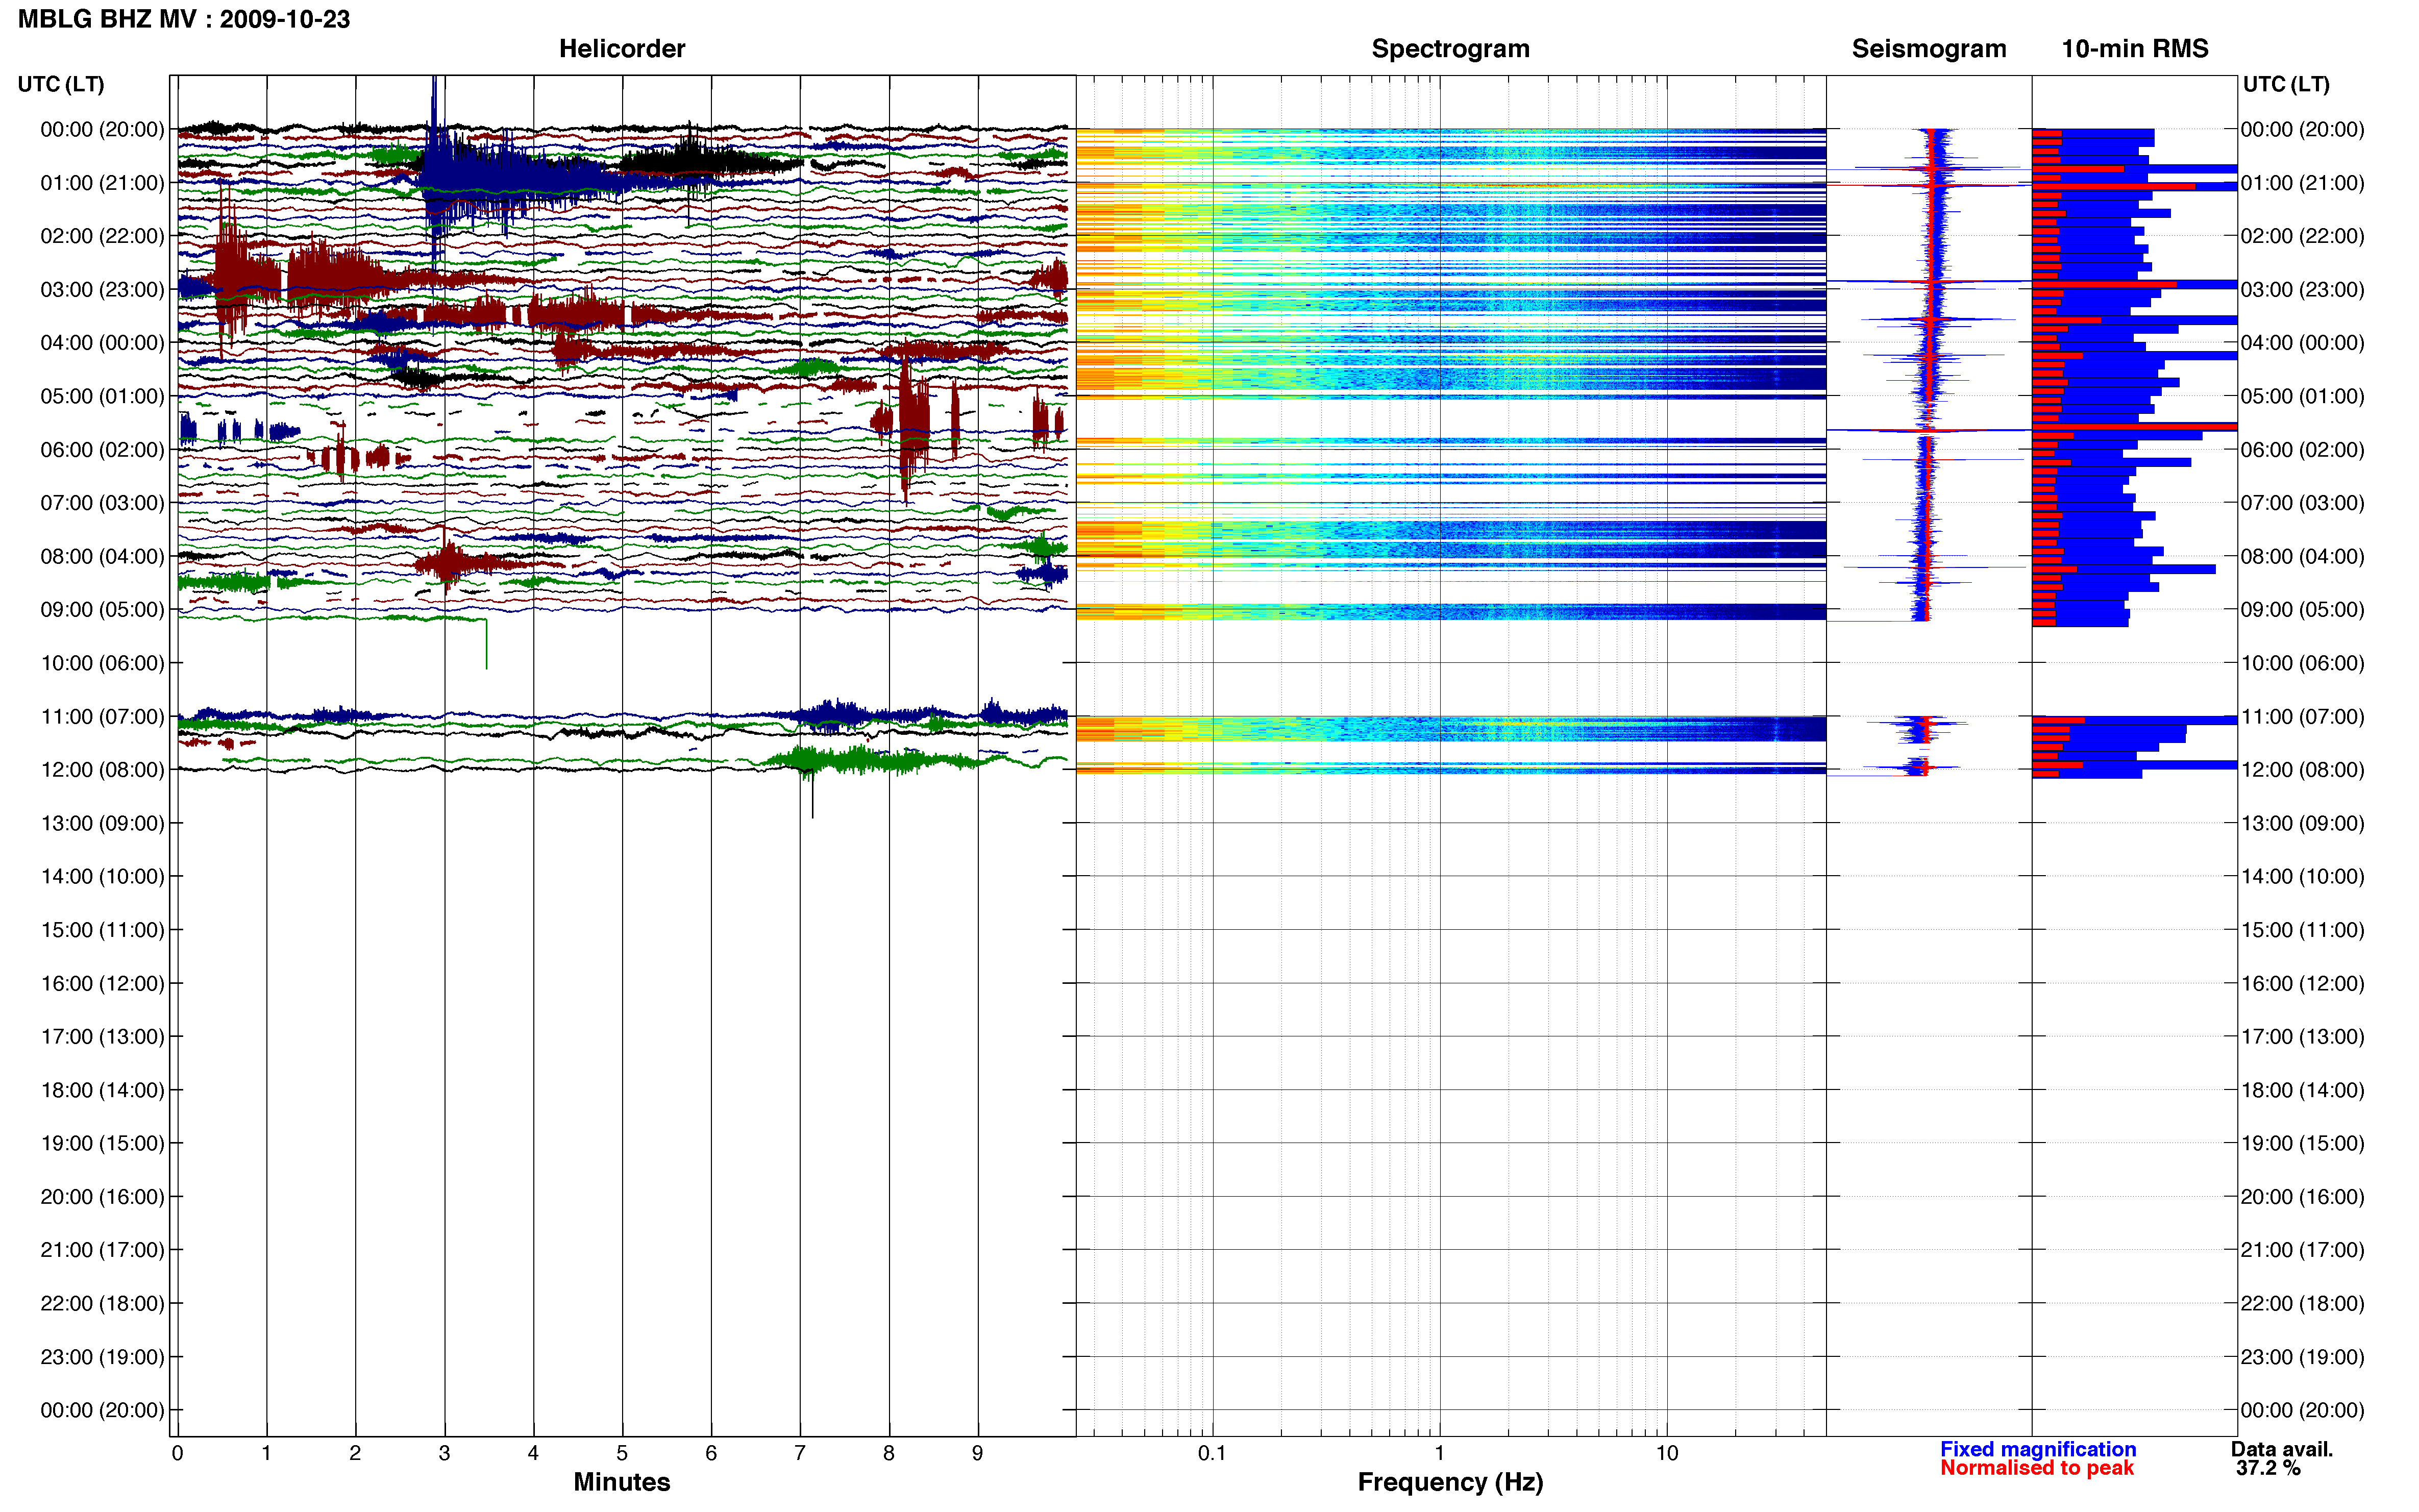This screenshot has width=2419, height=1512.
Task: Click the '10-min RMS' panel heading
Action: pyautogui.click(x=2135, y=48)
